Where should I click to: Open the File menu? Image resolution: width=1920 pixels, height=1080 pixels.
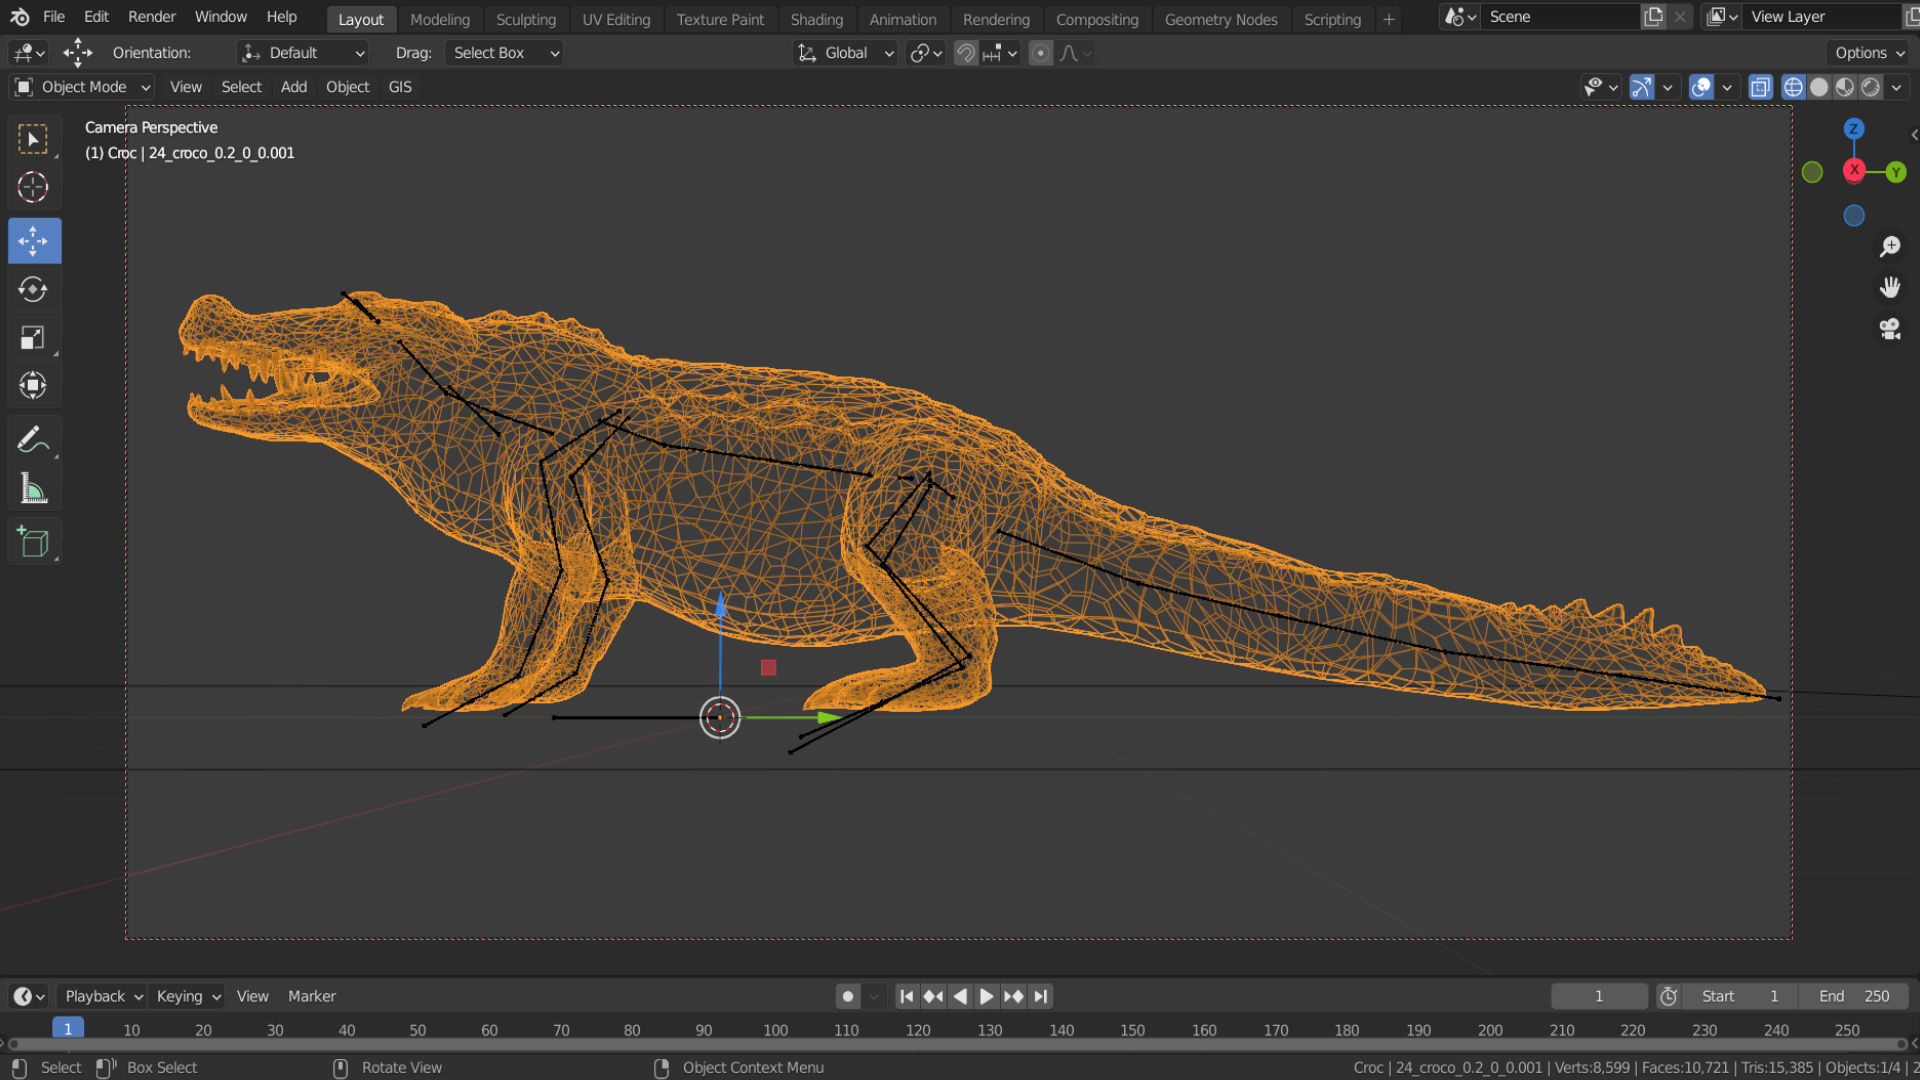pyautogui.click(x=54, y=17)
